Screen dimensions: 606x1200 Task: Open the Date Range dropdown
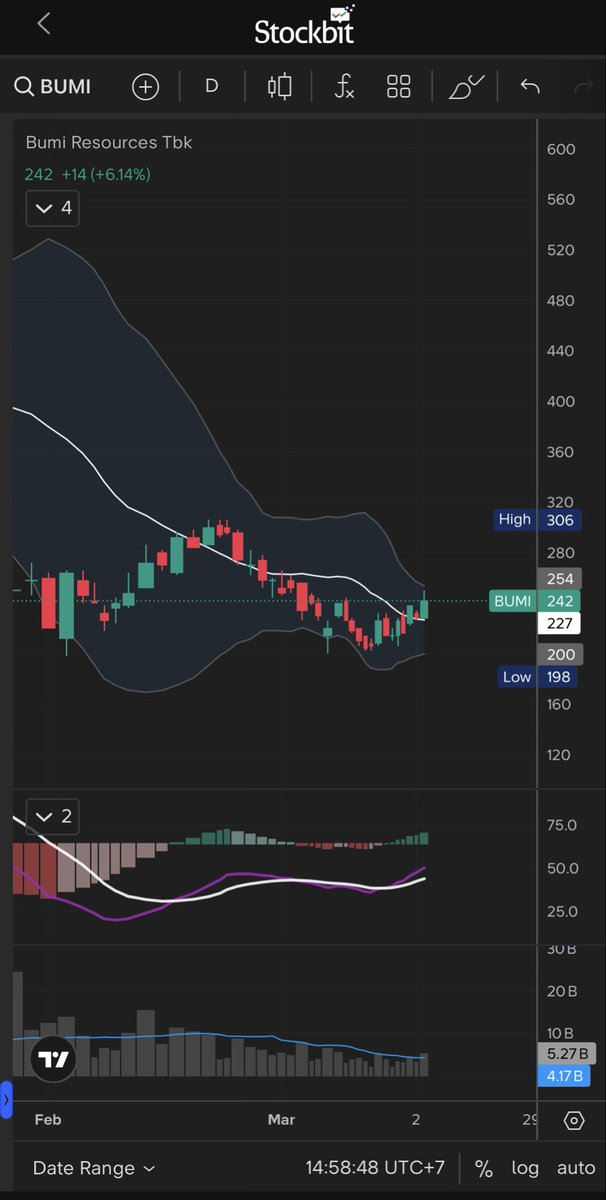[94, 1168]
